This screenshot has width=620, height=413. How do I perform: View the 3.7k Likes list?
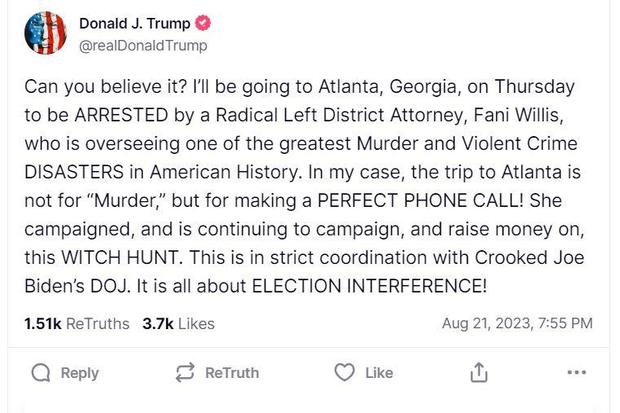pos(178,322)
